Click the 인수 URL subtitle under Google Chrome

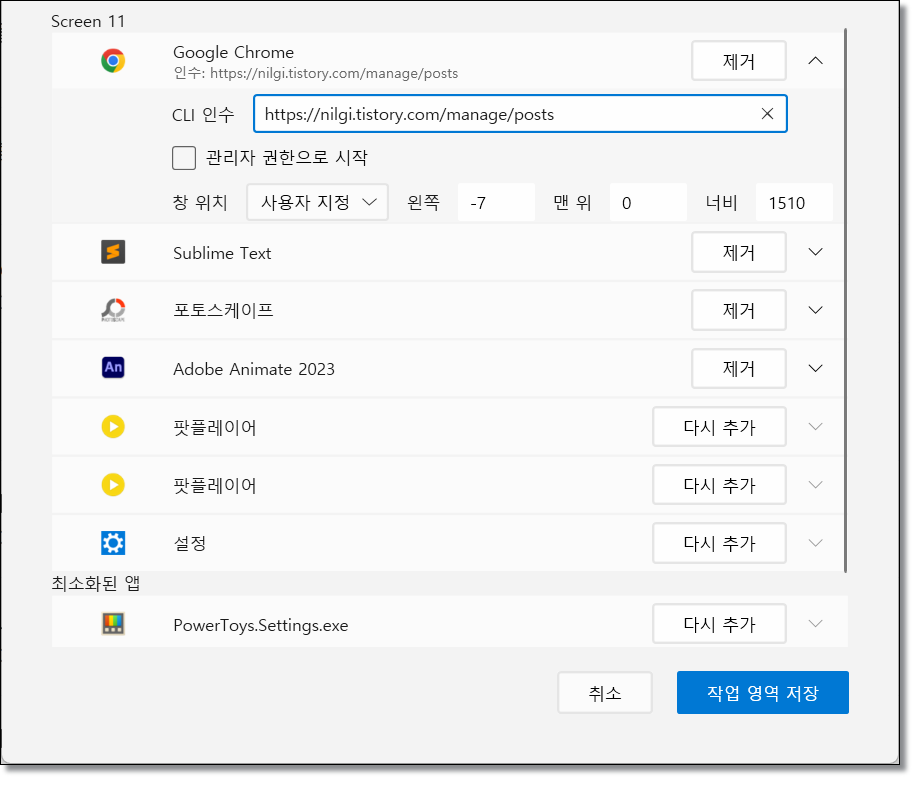pyautogui.click(x=316, y=73)
